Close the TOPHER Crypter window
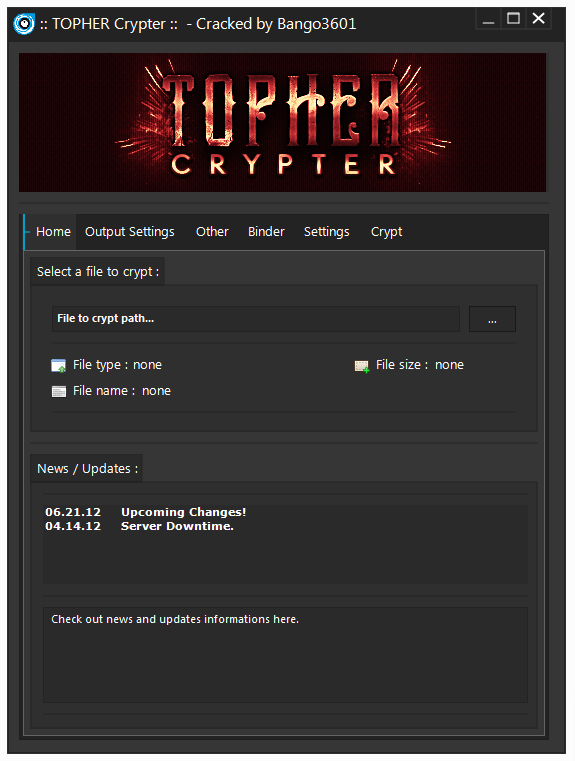Image resolution: width=575 pixels, height=761 pixels. coord(539,19)
